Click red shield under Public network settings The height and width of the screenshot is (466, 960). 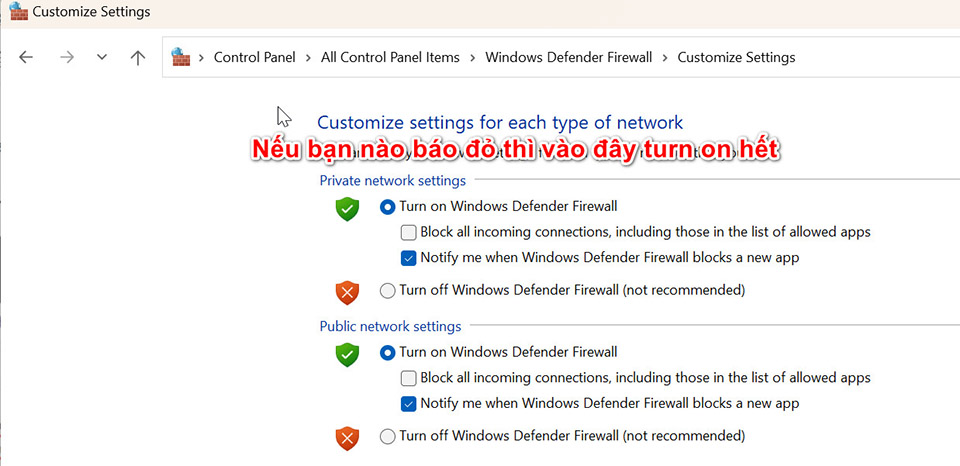[347, 437]
